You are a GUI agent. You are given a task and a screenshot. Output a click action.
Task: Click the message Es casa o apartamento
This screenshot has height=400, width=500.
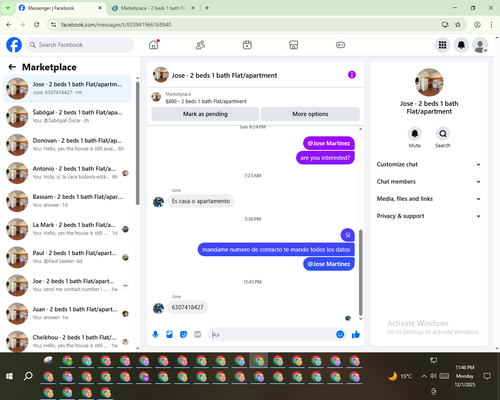pos(201,201)
